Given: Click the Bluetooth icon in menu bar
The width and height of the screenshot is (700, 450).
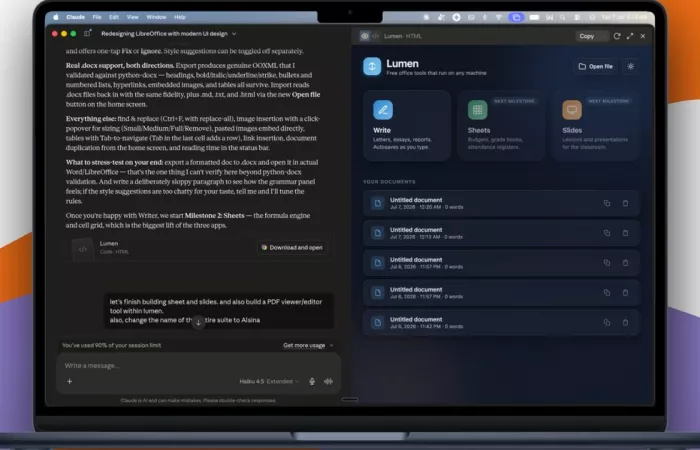Looking at the screenshot, I should [x=484, y=17].
